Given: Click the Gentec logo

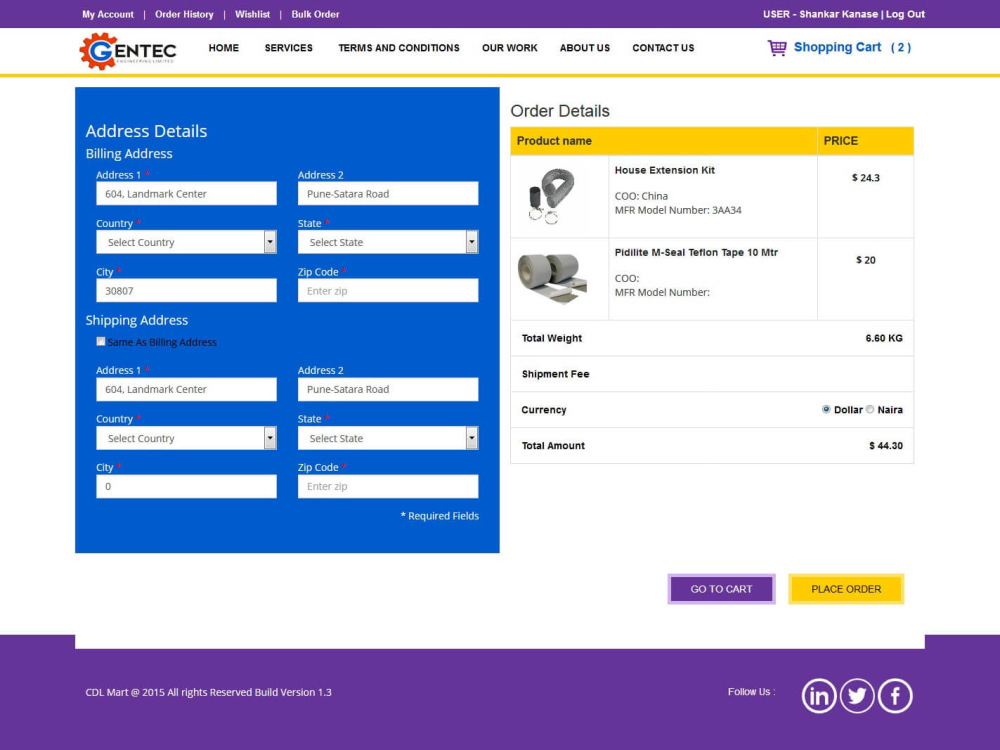Looking at the screenshot, I should (128, 50).
